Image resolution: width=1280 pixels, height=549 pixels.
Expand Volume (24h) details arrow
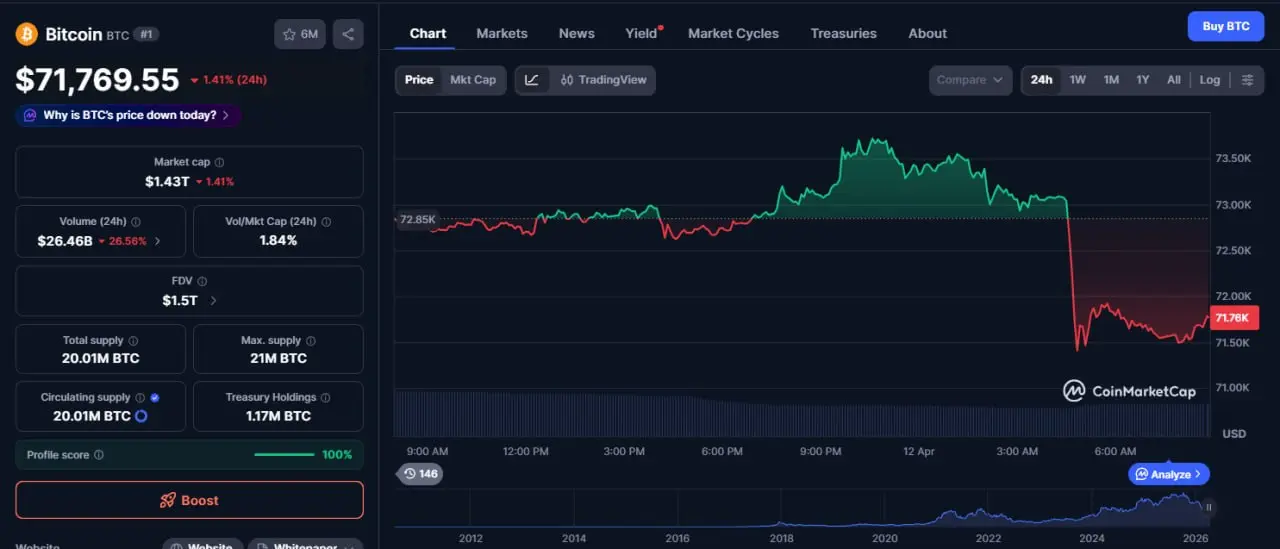pyautogui.click(x=157, y=241)
